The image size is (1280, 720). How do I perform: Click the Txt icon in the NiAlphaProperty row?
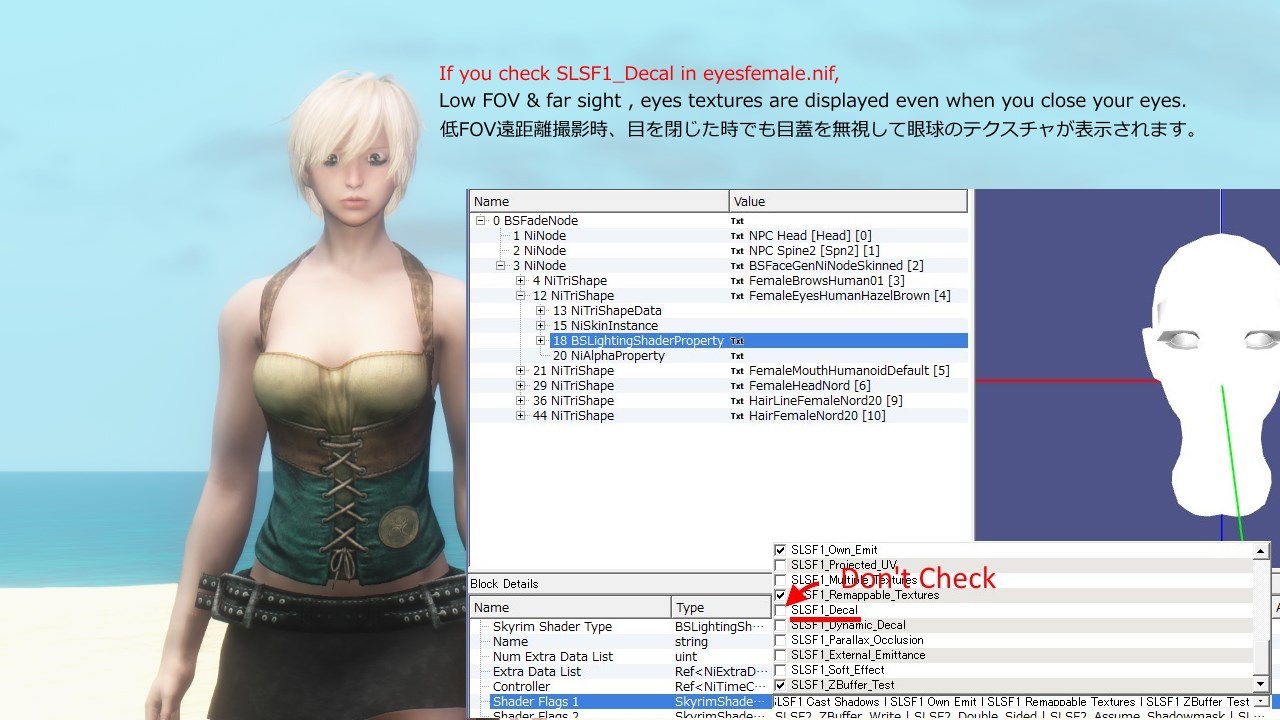(737, 356)
